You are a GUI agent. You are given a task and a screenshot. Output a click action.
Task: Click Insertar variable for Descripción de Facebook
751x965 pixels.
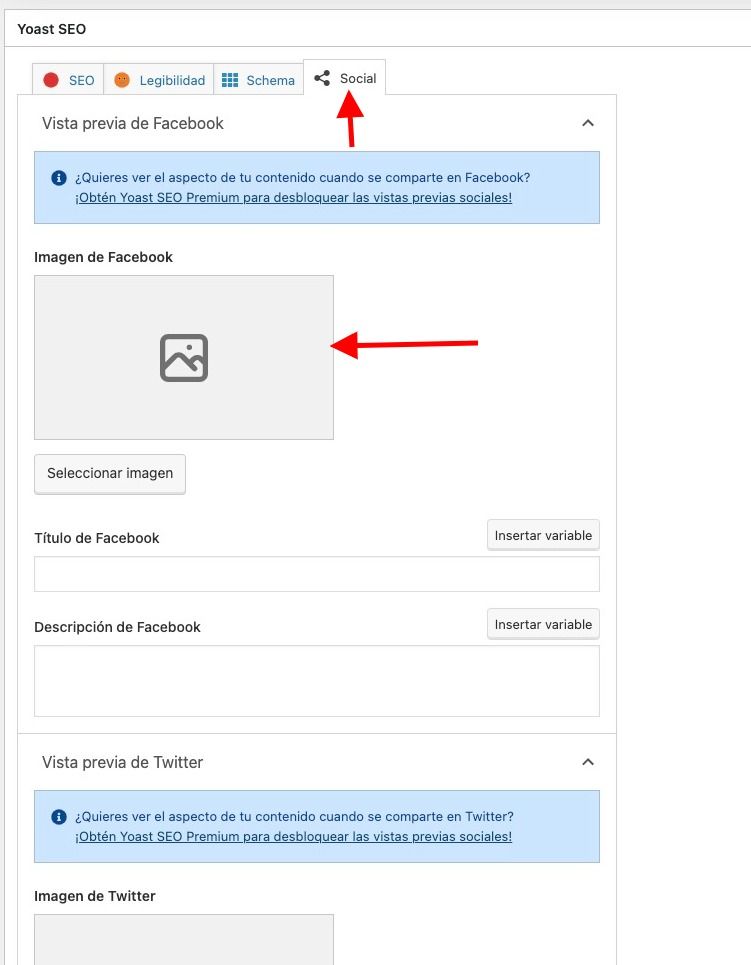[x=543, y=624]
